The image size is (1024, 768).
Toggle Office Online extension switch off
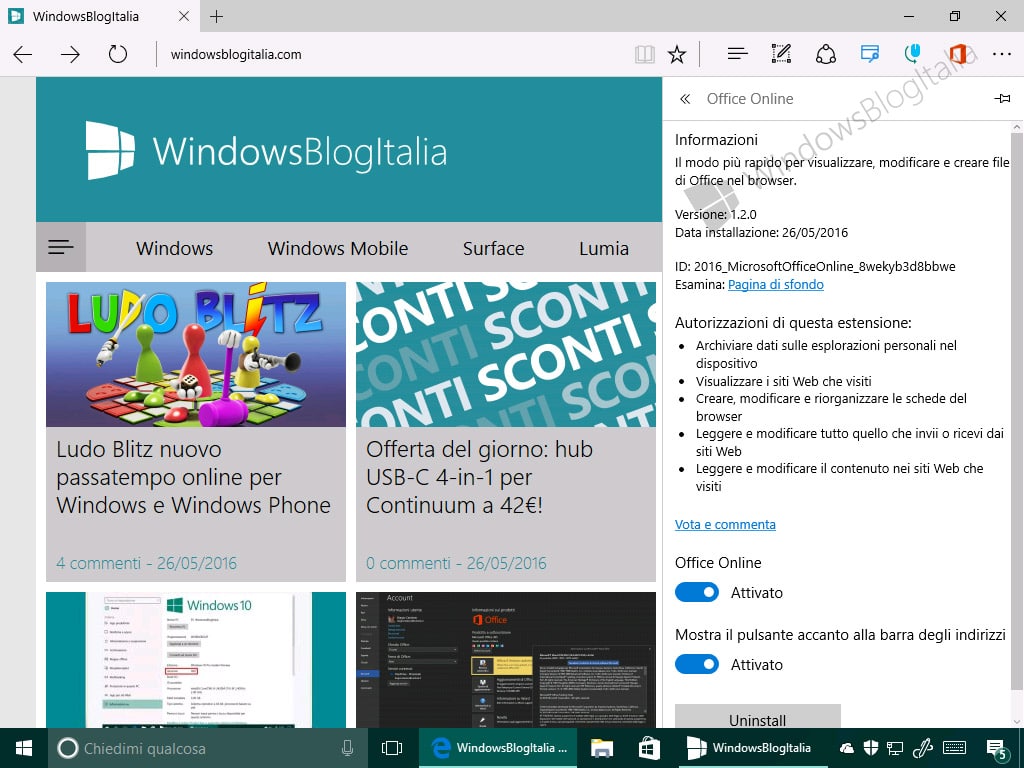697,592
